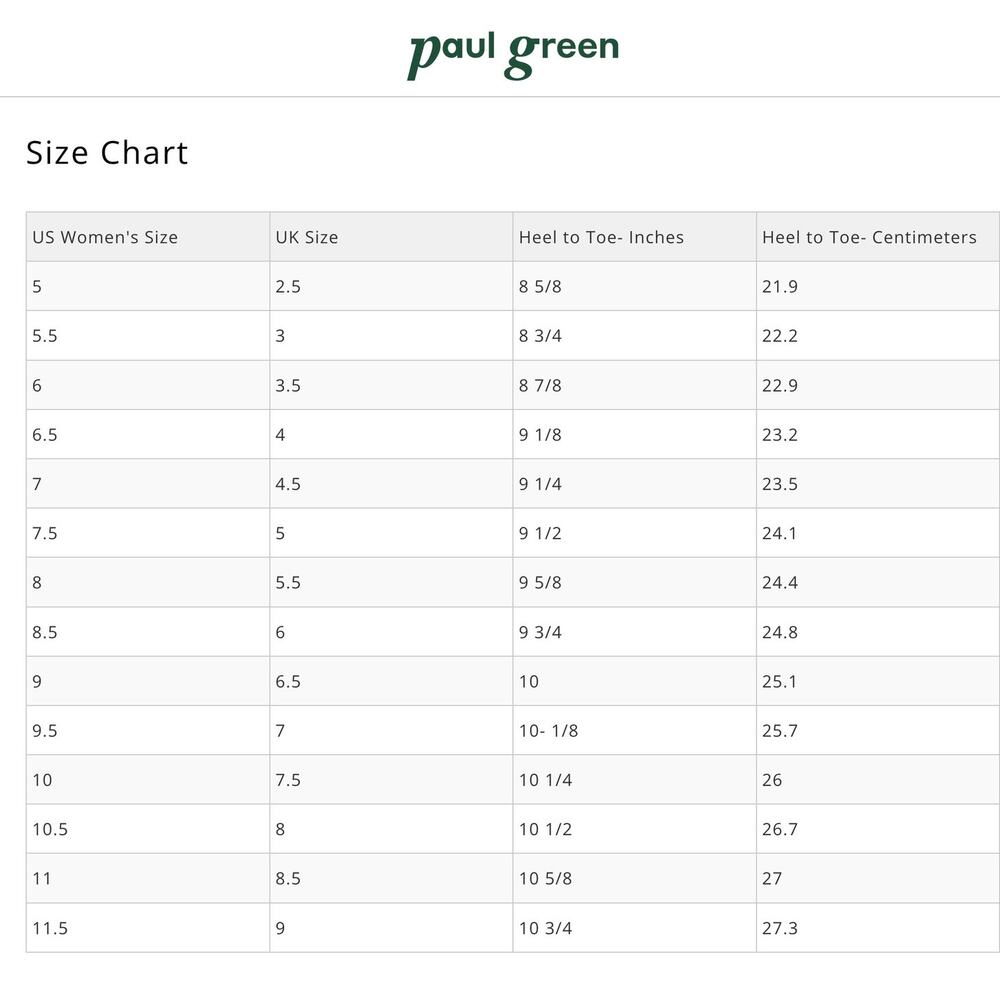Click the US Women's Size column header
This screenshot has width=1000, height=1000.
click(148, 237)
